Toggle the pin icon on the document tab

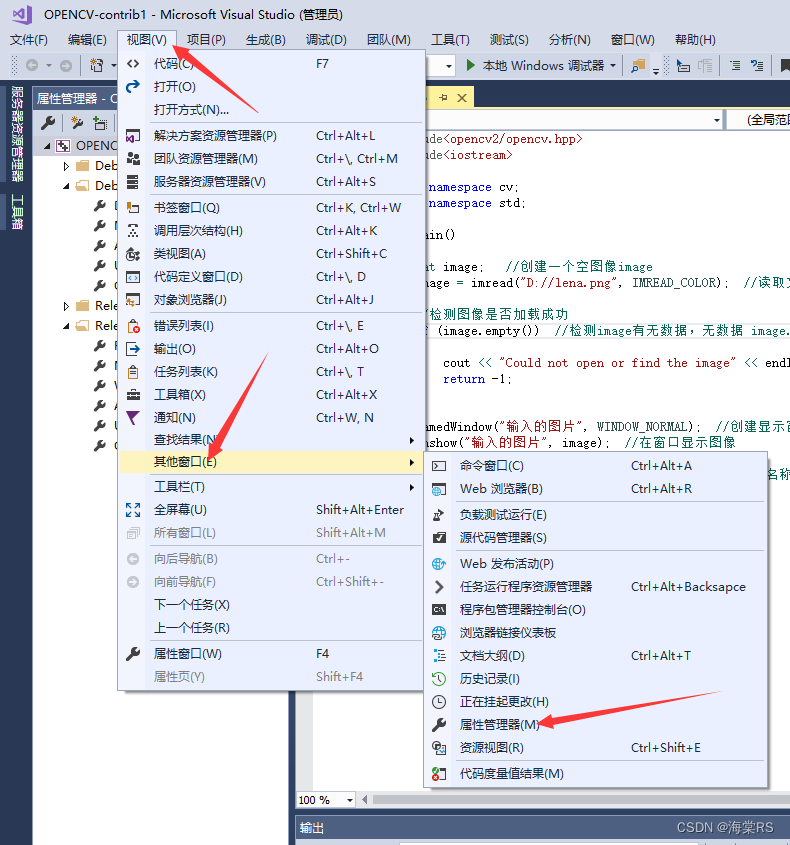[x=443, y=98]
